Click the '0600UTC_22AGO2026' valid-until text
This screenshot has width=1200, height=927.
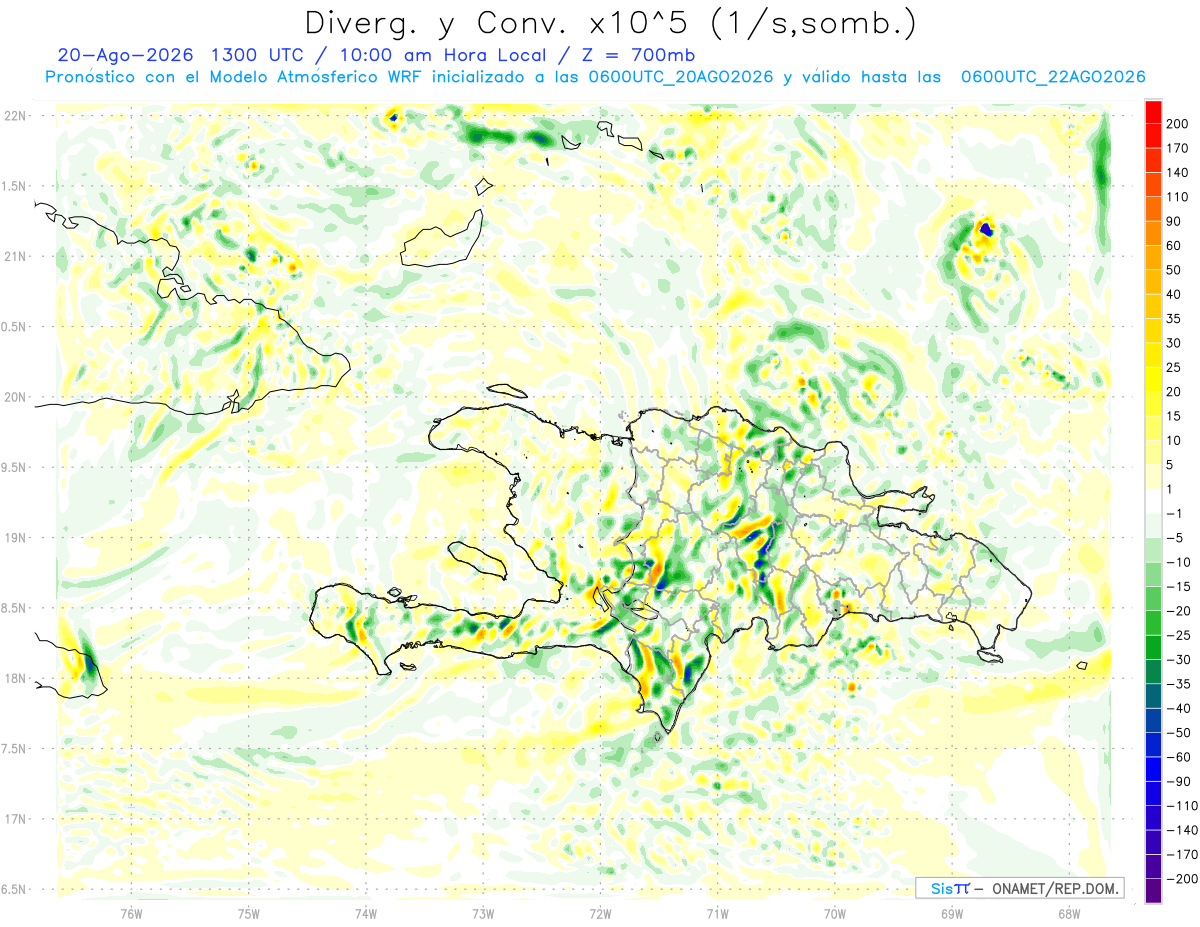1052,77
